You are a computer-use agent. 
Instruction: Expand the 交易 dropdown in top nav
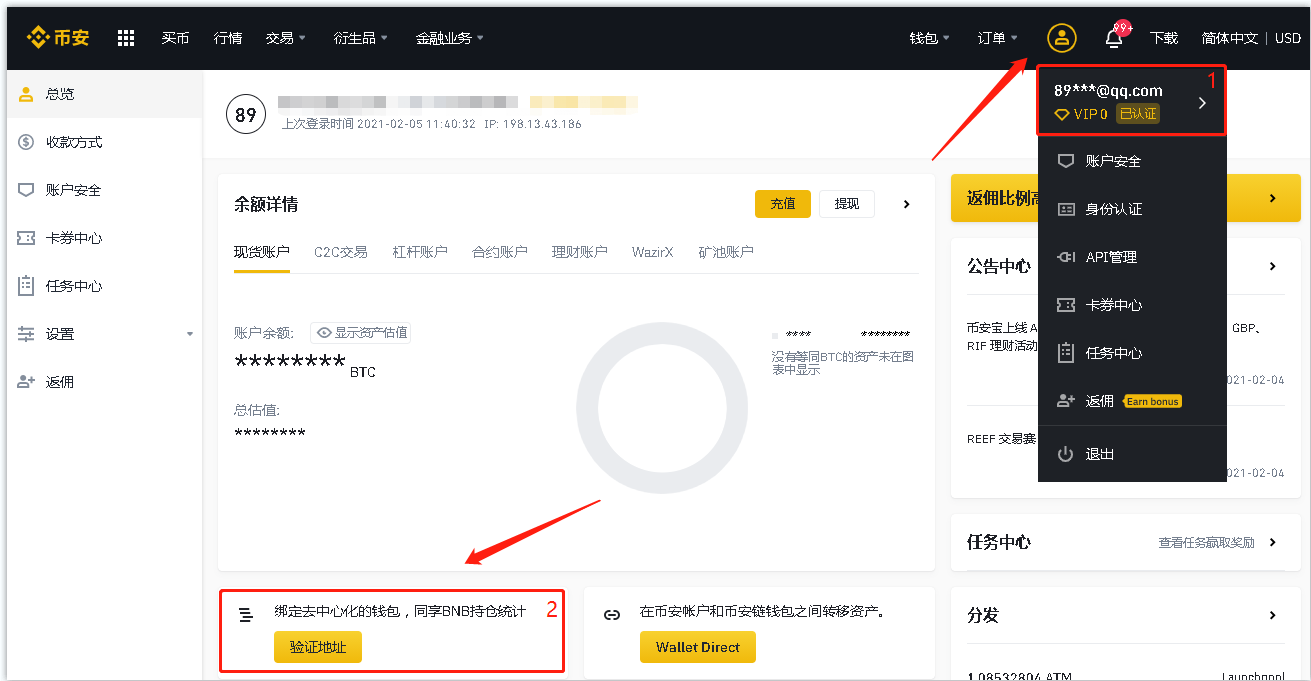click(286, 38)
